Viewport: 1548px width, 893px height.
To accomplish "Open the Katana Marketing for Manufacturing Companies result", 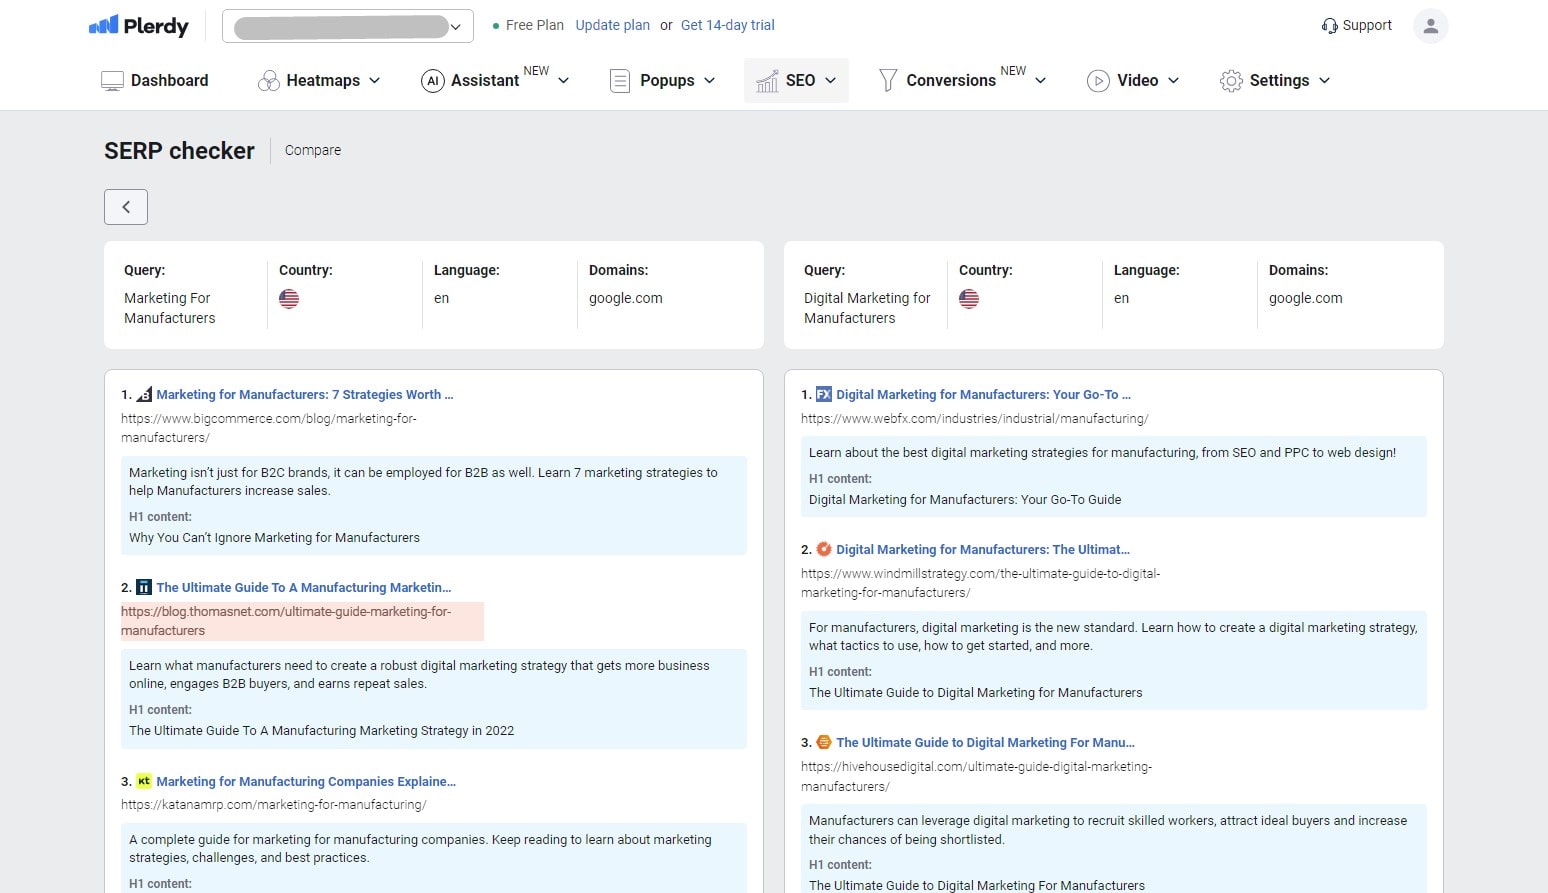I will click(305, 782).
